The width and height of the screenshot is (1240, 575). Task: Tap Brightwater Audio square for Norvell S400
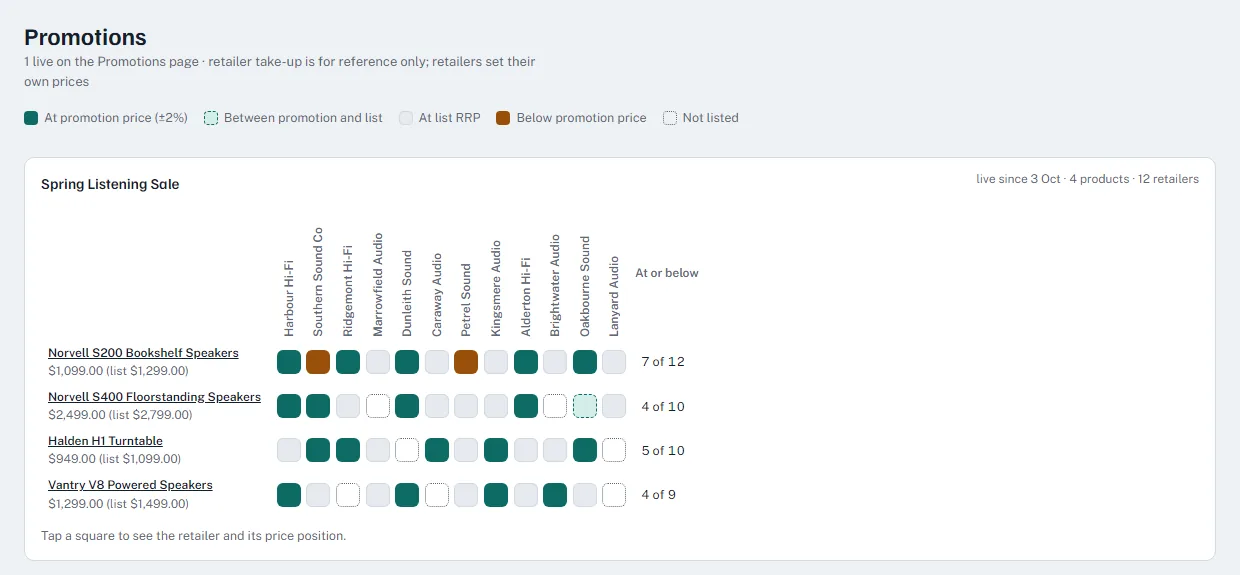pos(555,406)
